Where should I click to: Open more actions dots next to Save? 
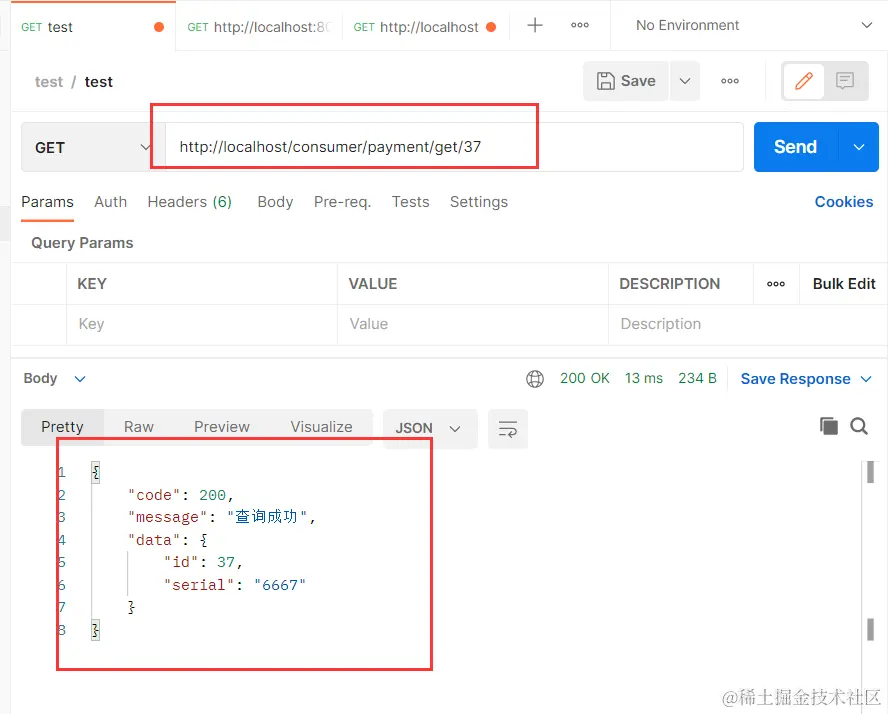pyautogui.click(x=729, y=81)
